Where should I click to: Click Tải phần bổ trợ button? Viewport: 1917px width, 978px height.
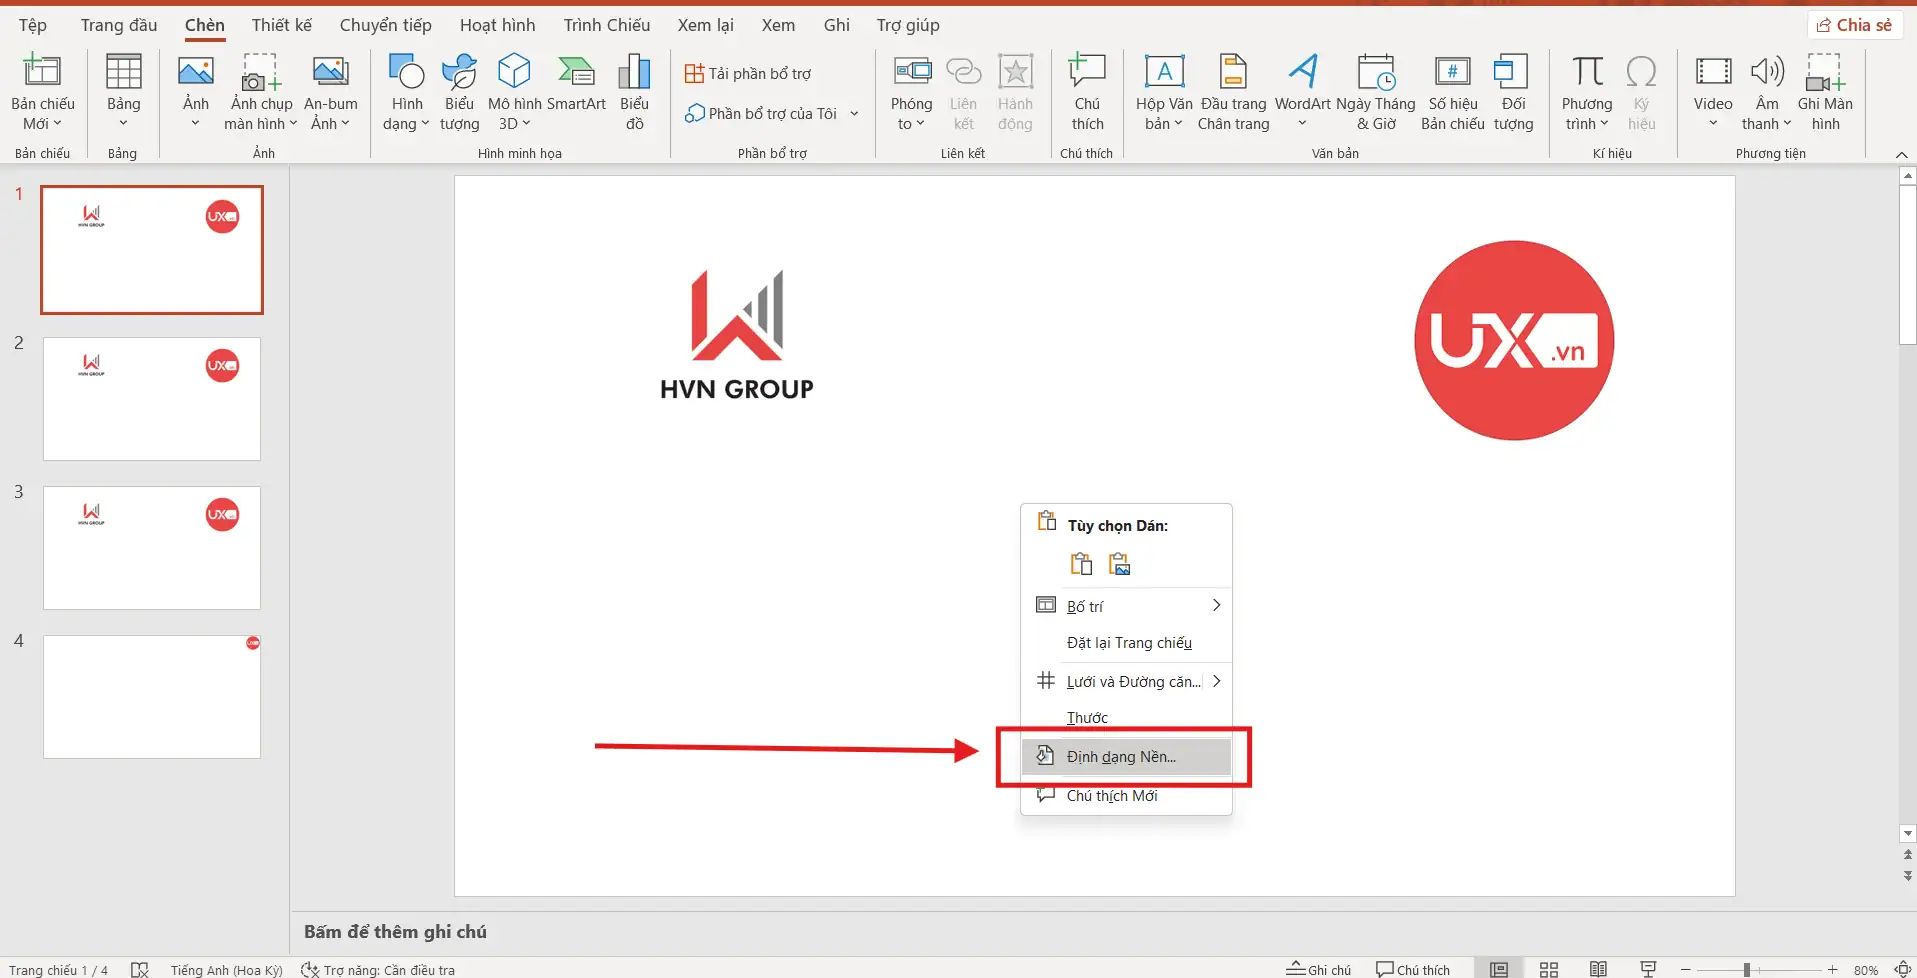point(749,74)
